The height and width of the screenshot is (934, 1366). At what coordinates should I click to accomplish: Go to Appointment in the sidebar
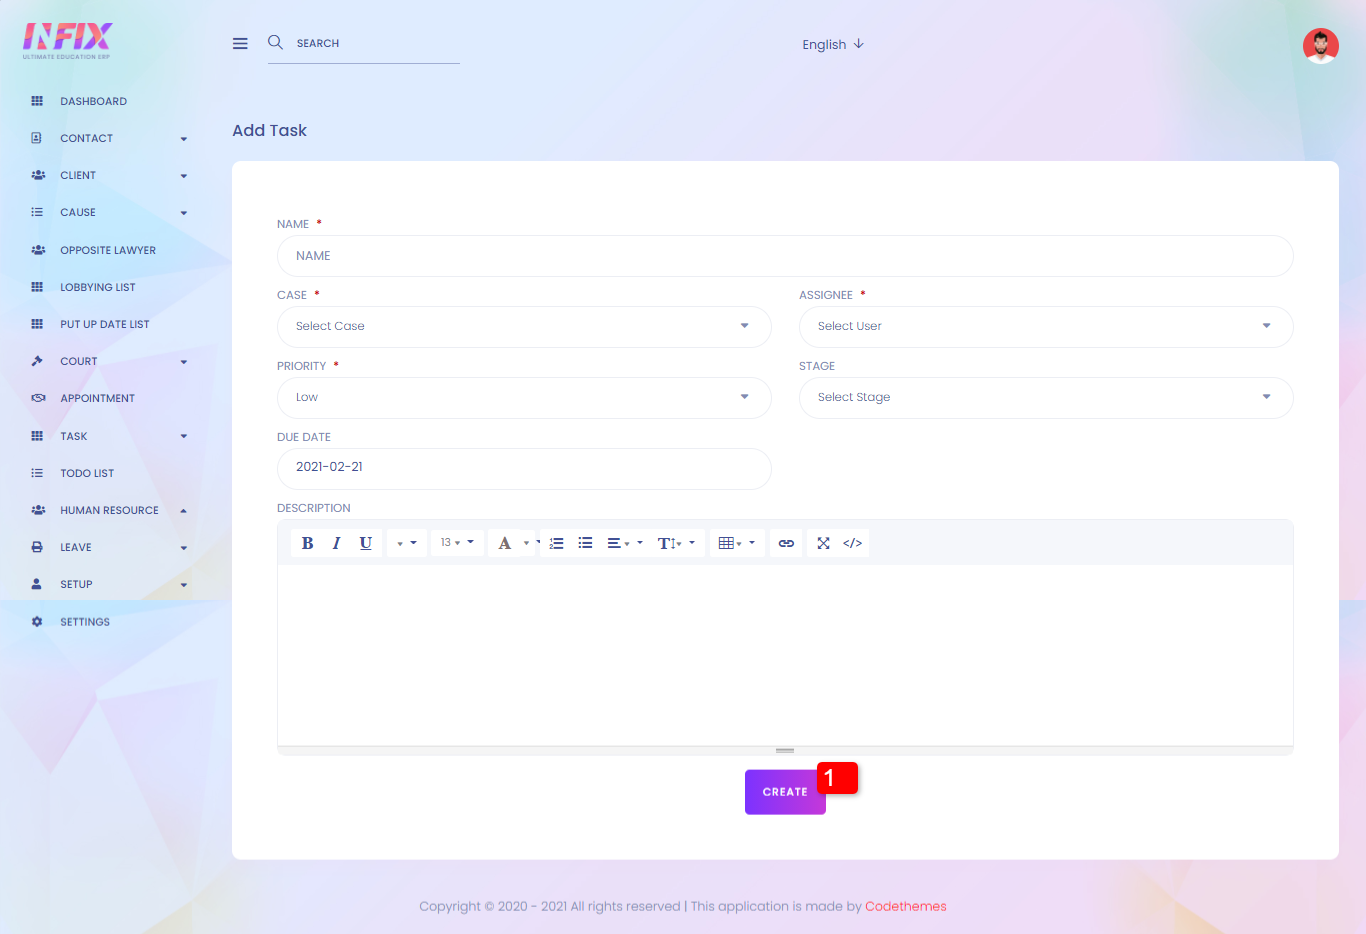coord(97,399)
